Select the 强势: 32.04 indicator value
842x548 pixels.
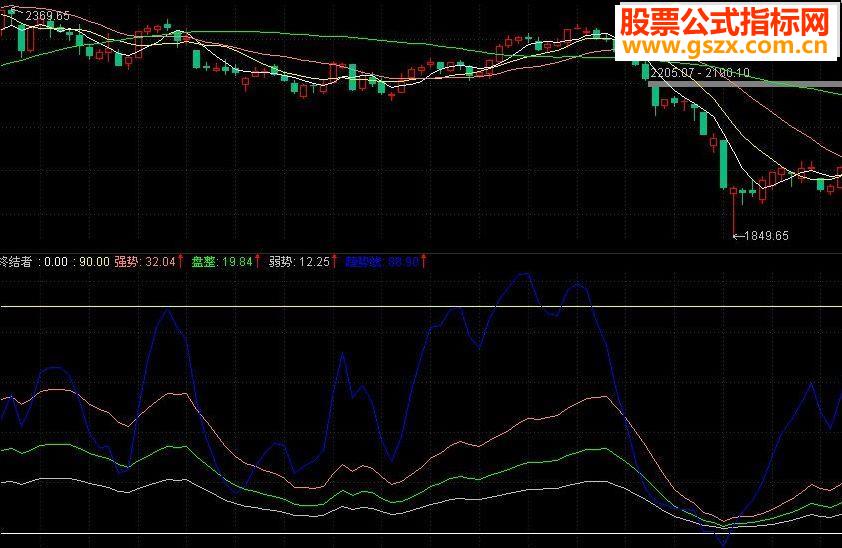(x=145, y=262)
